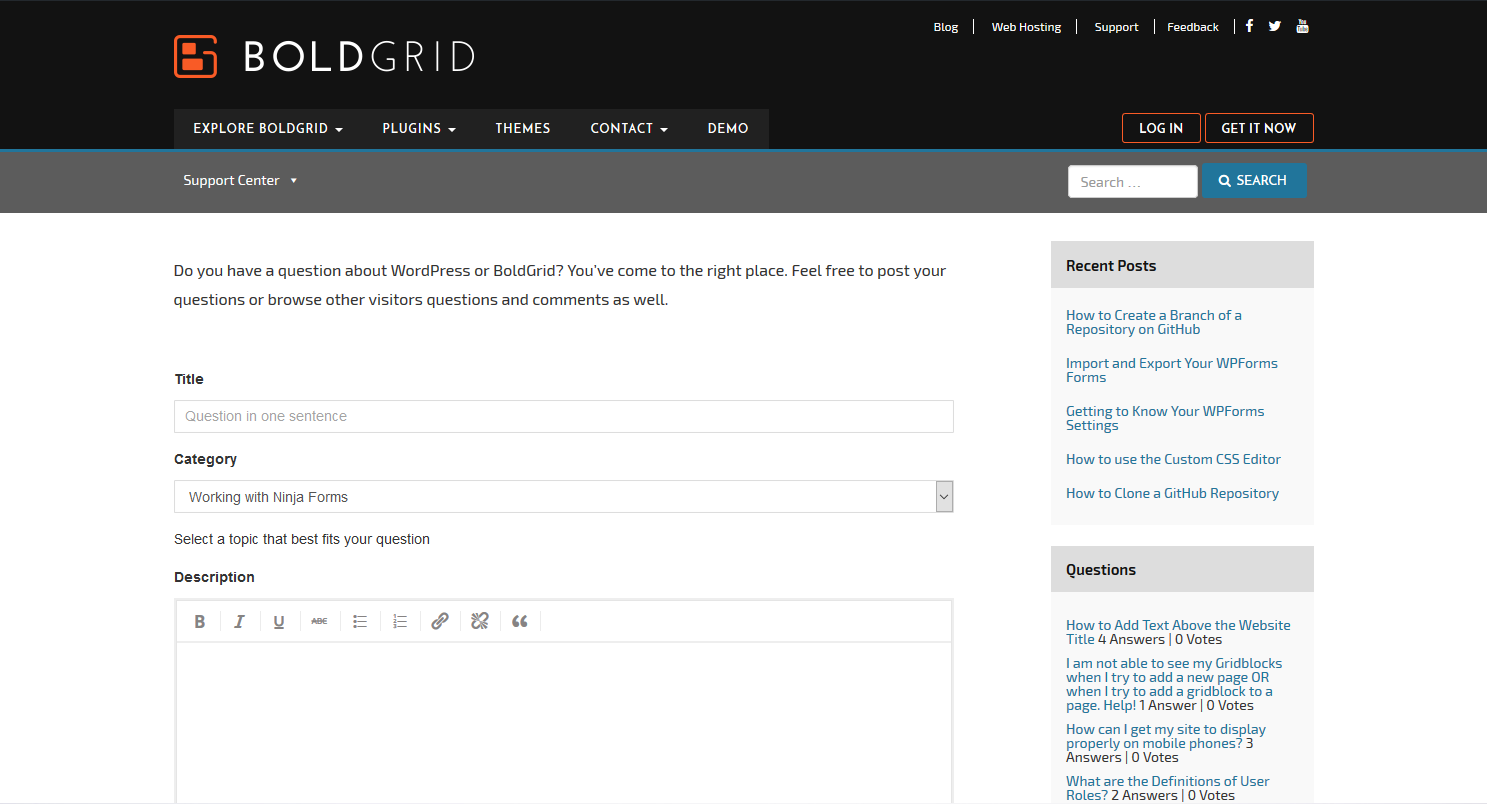
Task: Expand the PLUGINS navigation menu
Action: pyautogui.click(x=418, y=128)
